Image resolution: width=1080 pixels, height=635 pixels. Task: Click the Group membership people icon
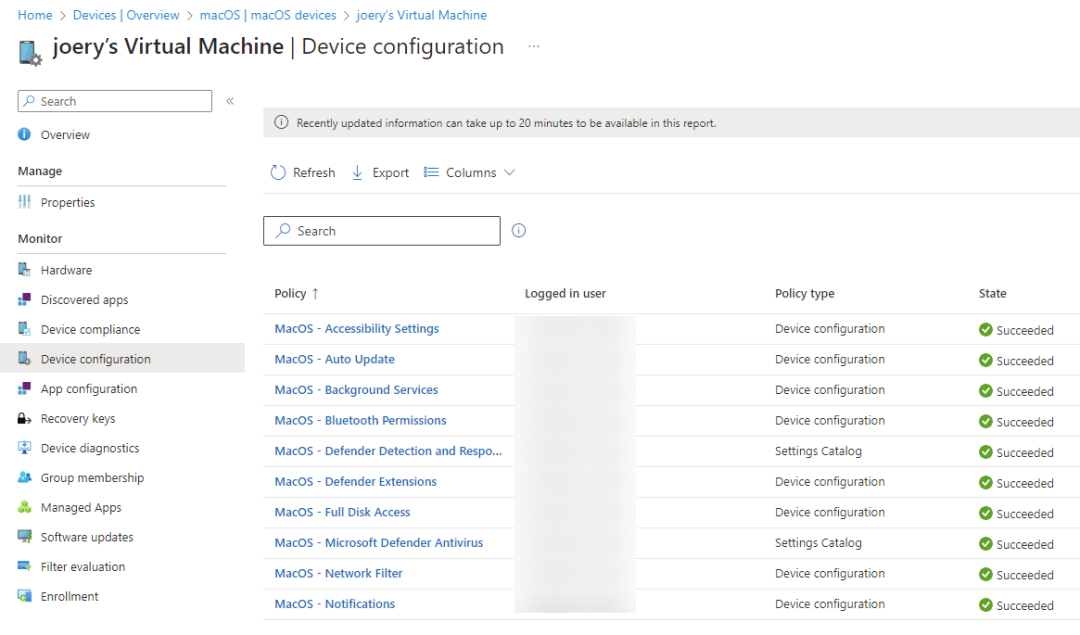[x=24, y=477]
